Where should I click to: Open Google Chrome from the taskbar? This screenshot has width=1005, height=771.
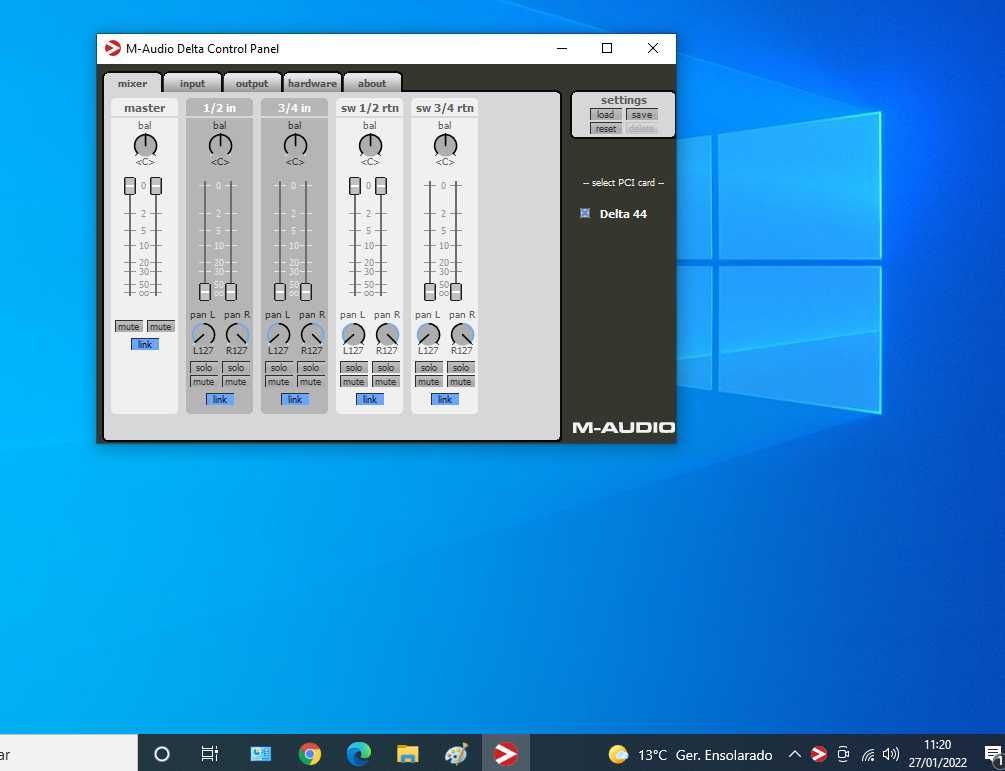point(310,754)
